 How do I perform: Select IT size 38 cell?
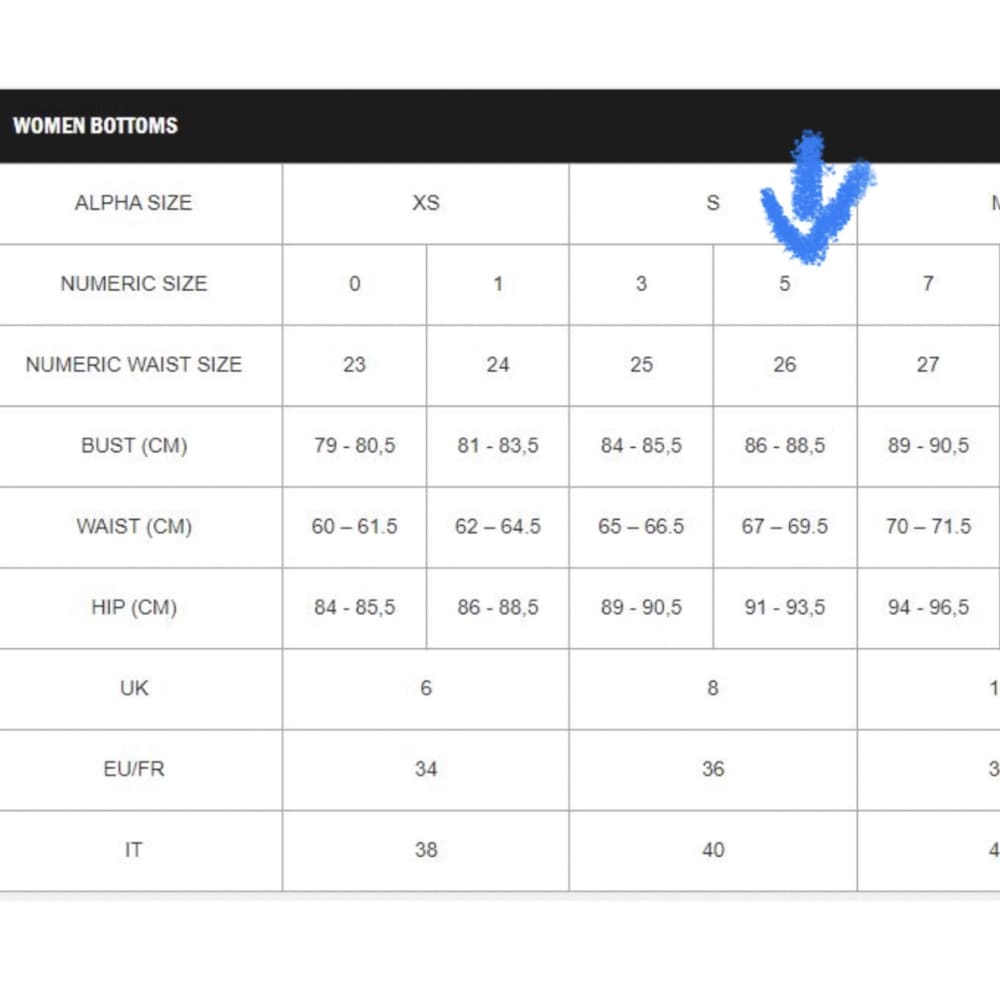[x=426, y=851]
